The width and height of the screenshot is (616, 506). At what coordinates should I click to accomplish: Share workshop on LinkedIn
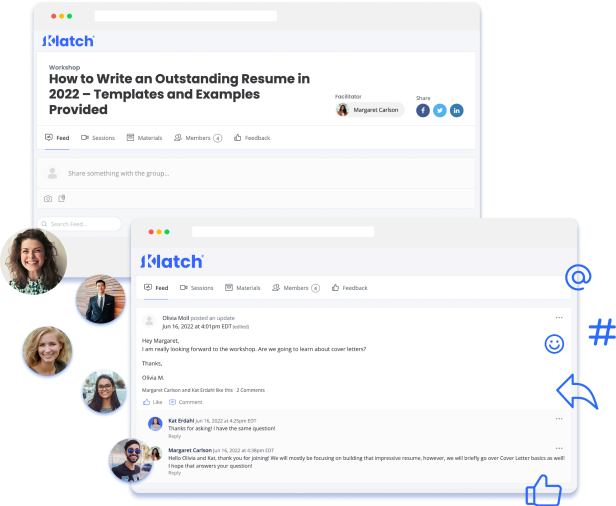pyautogui.click(x=457, y=110)
